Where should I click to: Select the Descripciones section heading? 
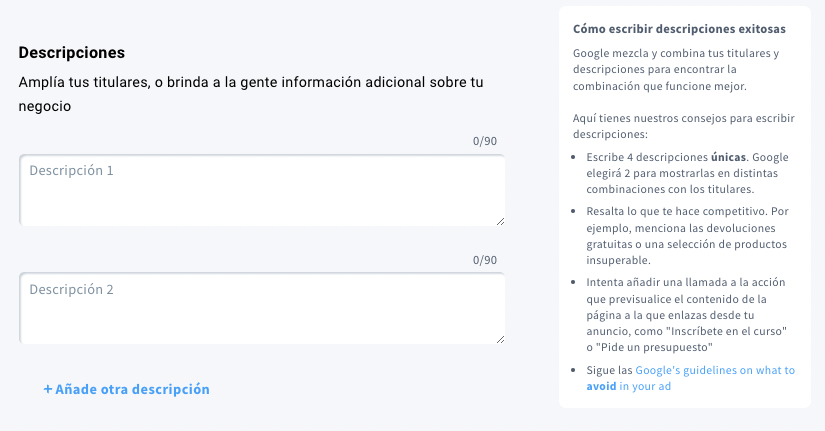pyautogui.click(x=72, y=53)
